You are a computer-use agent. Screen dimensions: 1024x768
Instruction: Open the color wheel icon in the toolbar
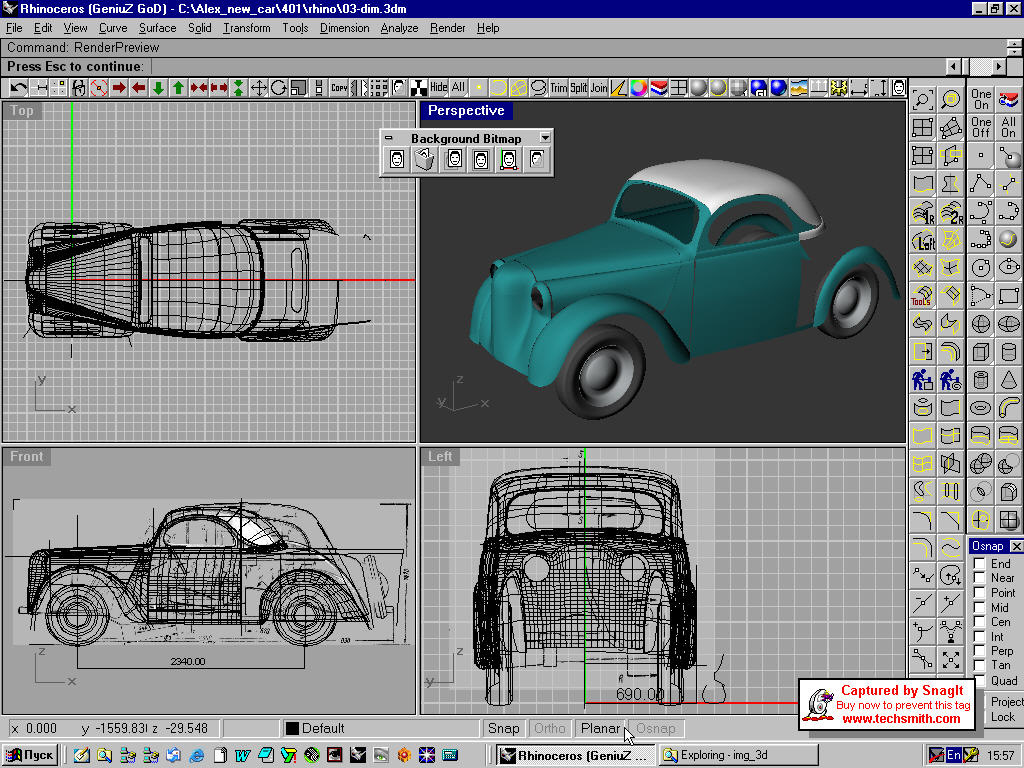coord(639,88)
